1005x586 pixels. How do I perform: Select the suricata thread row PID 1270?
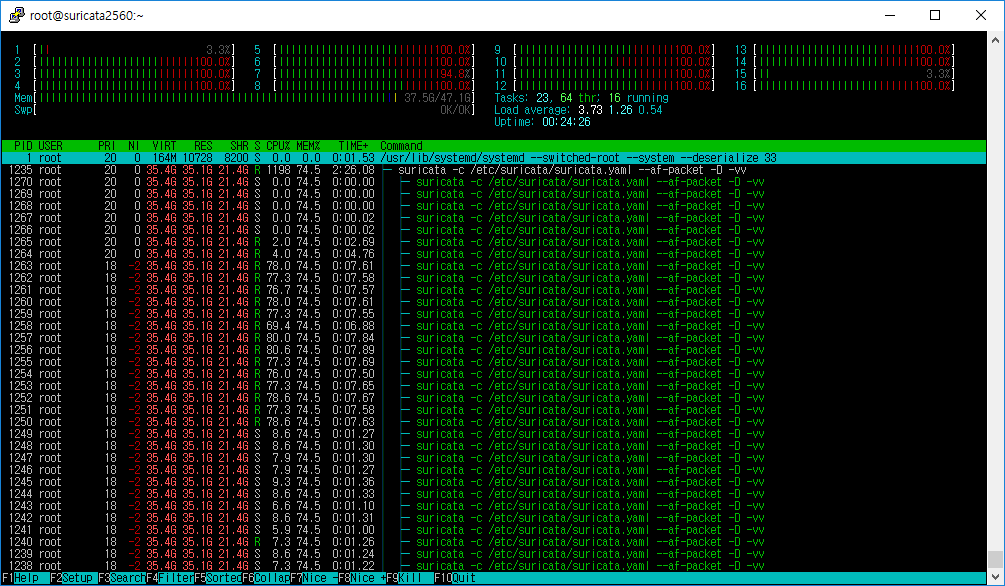pos(494,182)
